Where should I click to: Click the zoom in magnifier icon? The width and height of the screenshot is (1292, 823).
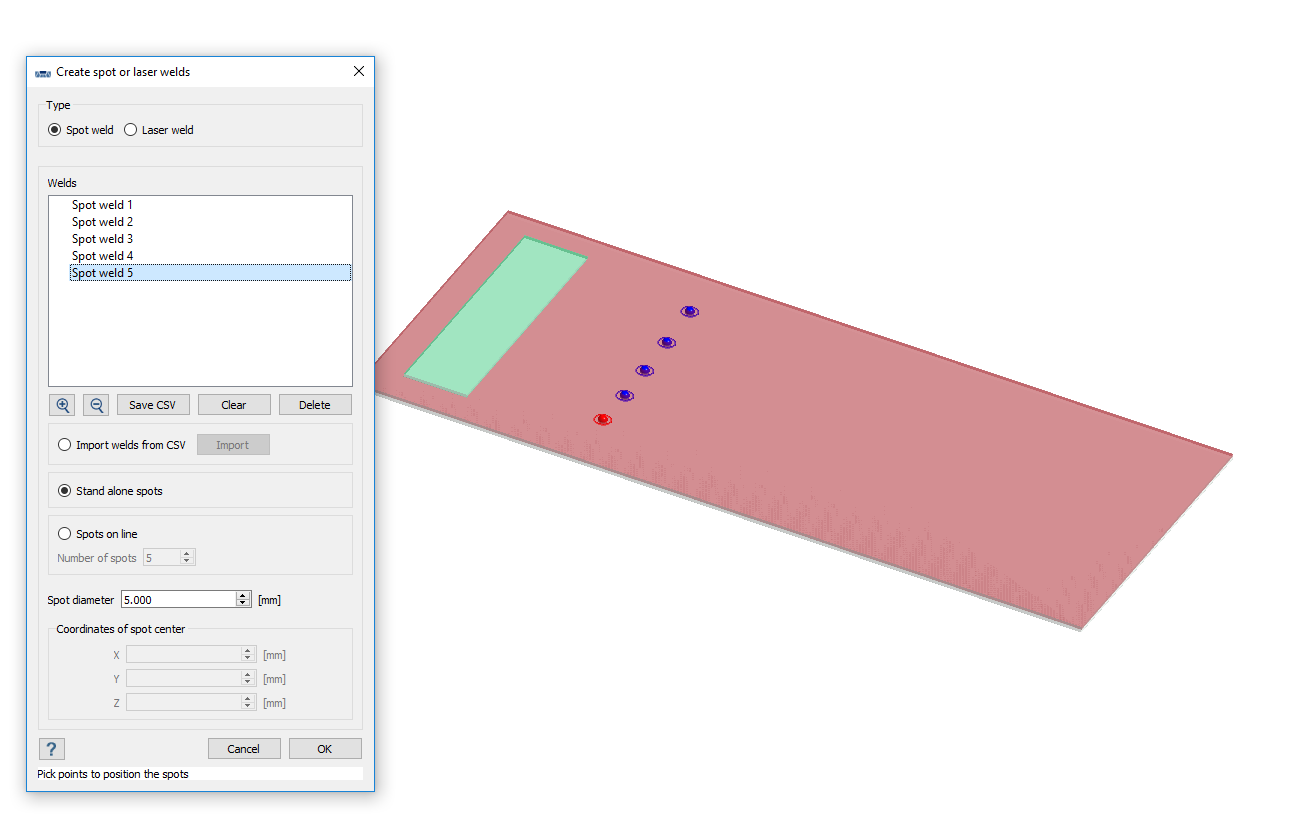[x=63, y=405]
